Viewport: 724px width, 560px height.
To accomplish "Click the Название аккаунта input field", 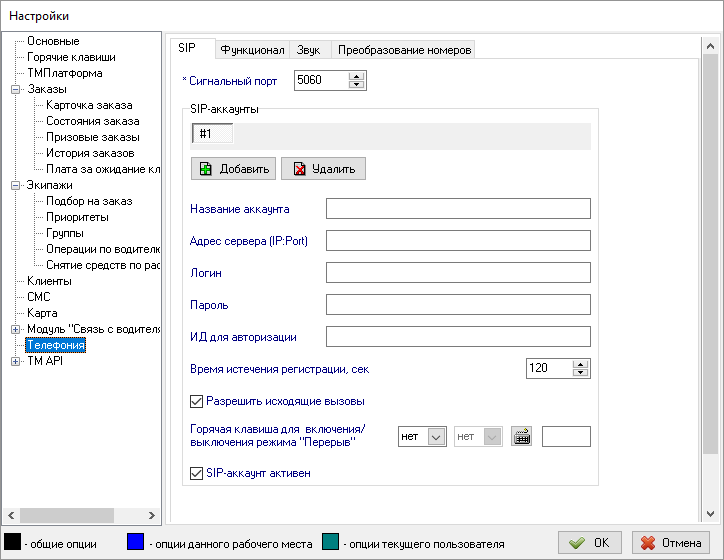I will click(458, 208).
